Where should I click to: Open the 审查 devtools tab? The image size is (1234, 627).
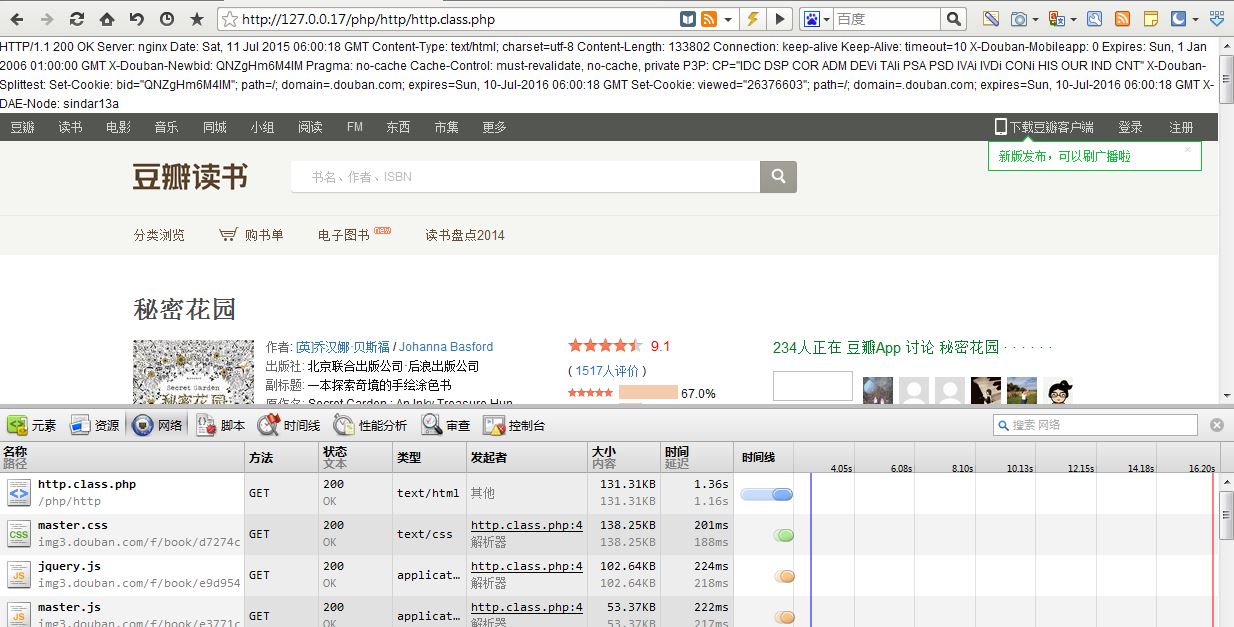click(x=446, y=425)
